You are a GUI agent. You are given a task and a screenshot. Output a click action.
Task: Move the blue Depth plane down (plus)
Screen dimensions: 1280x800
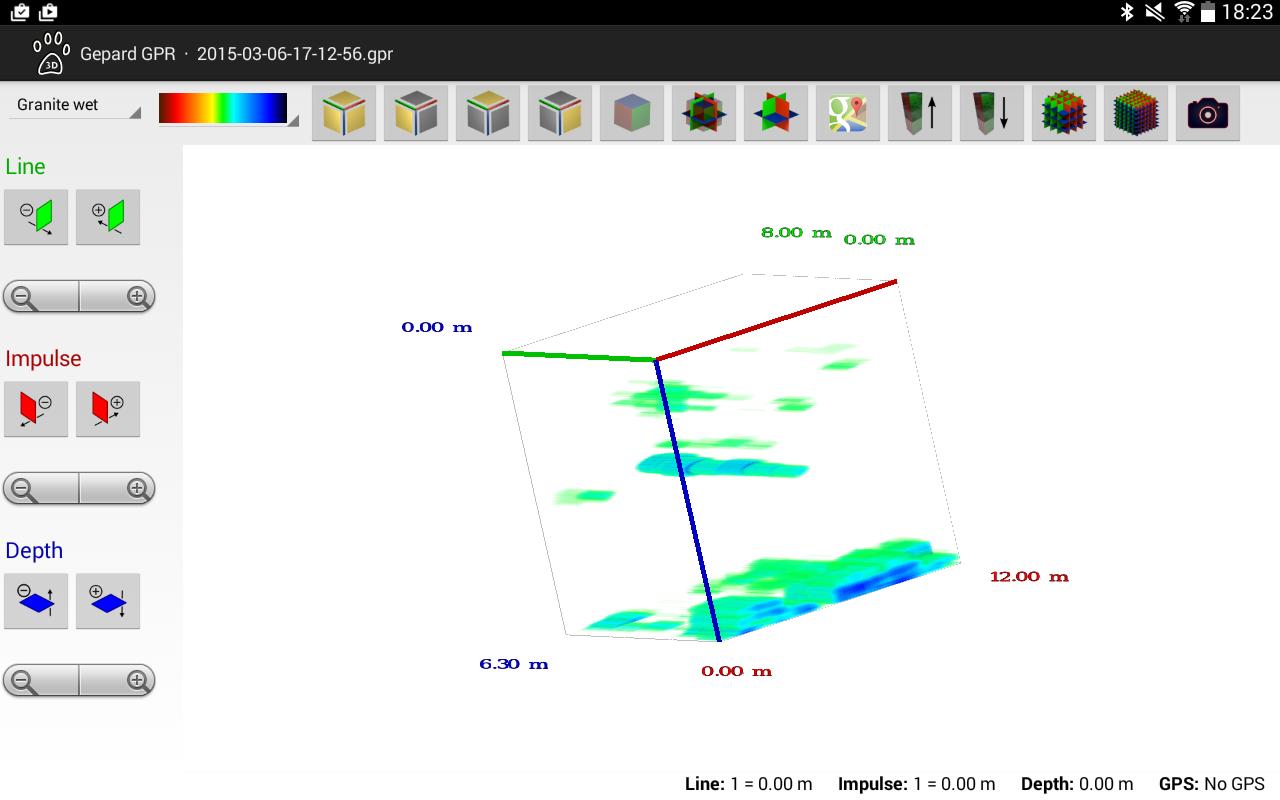click(x=108, y=601)
